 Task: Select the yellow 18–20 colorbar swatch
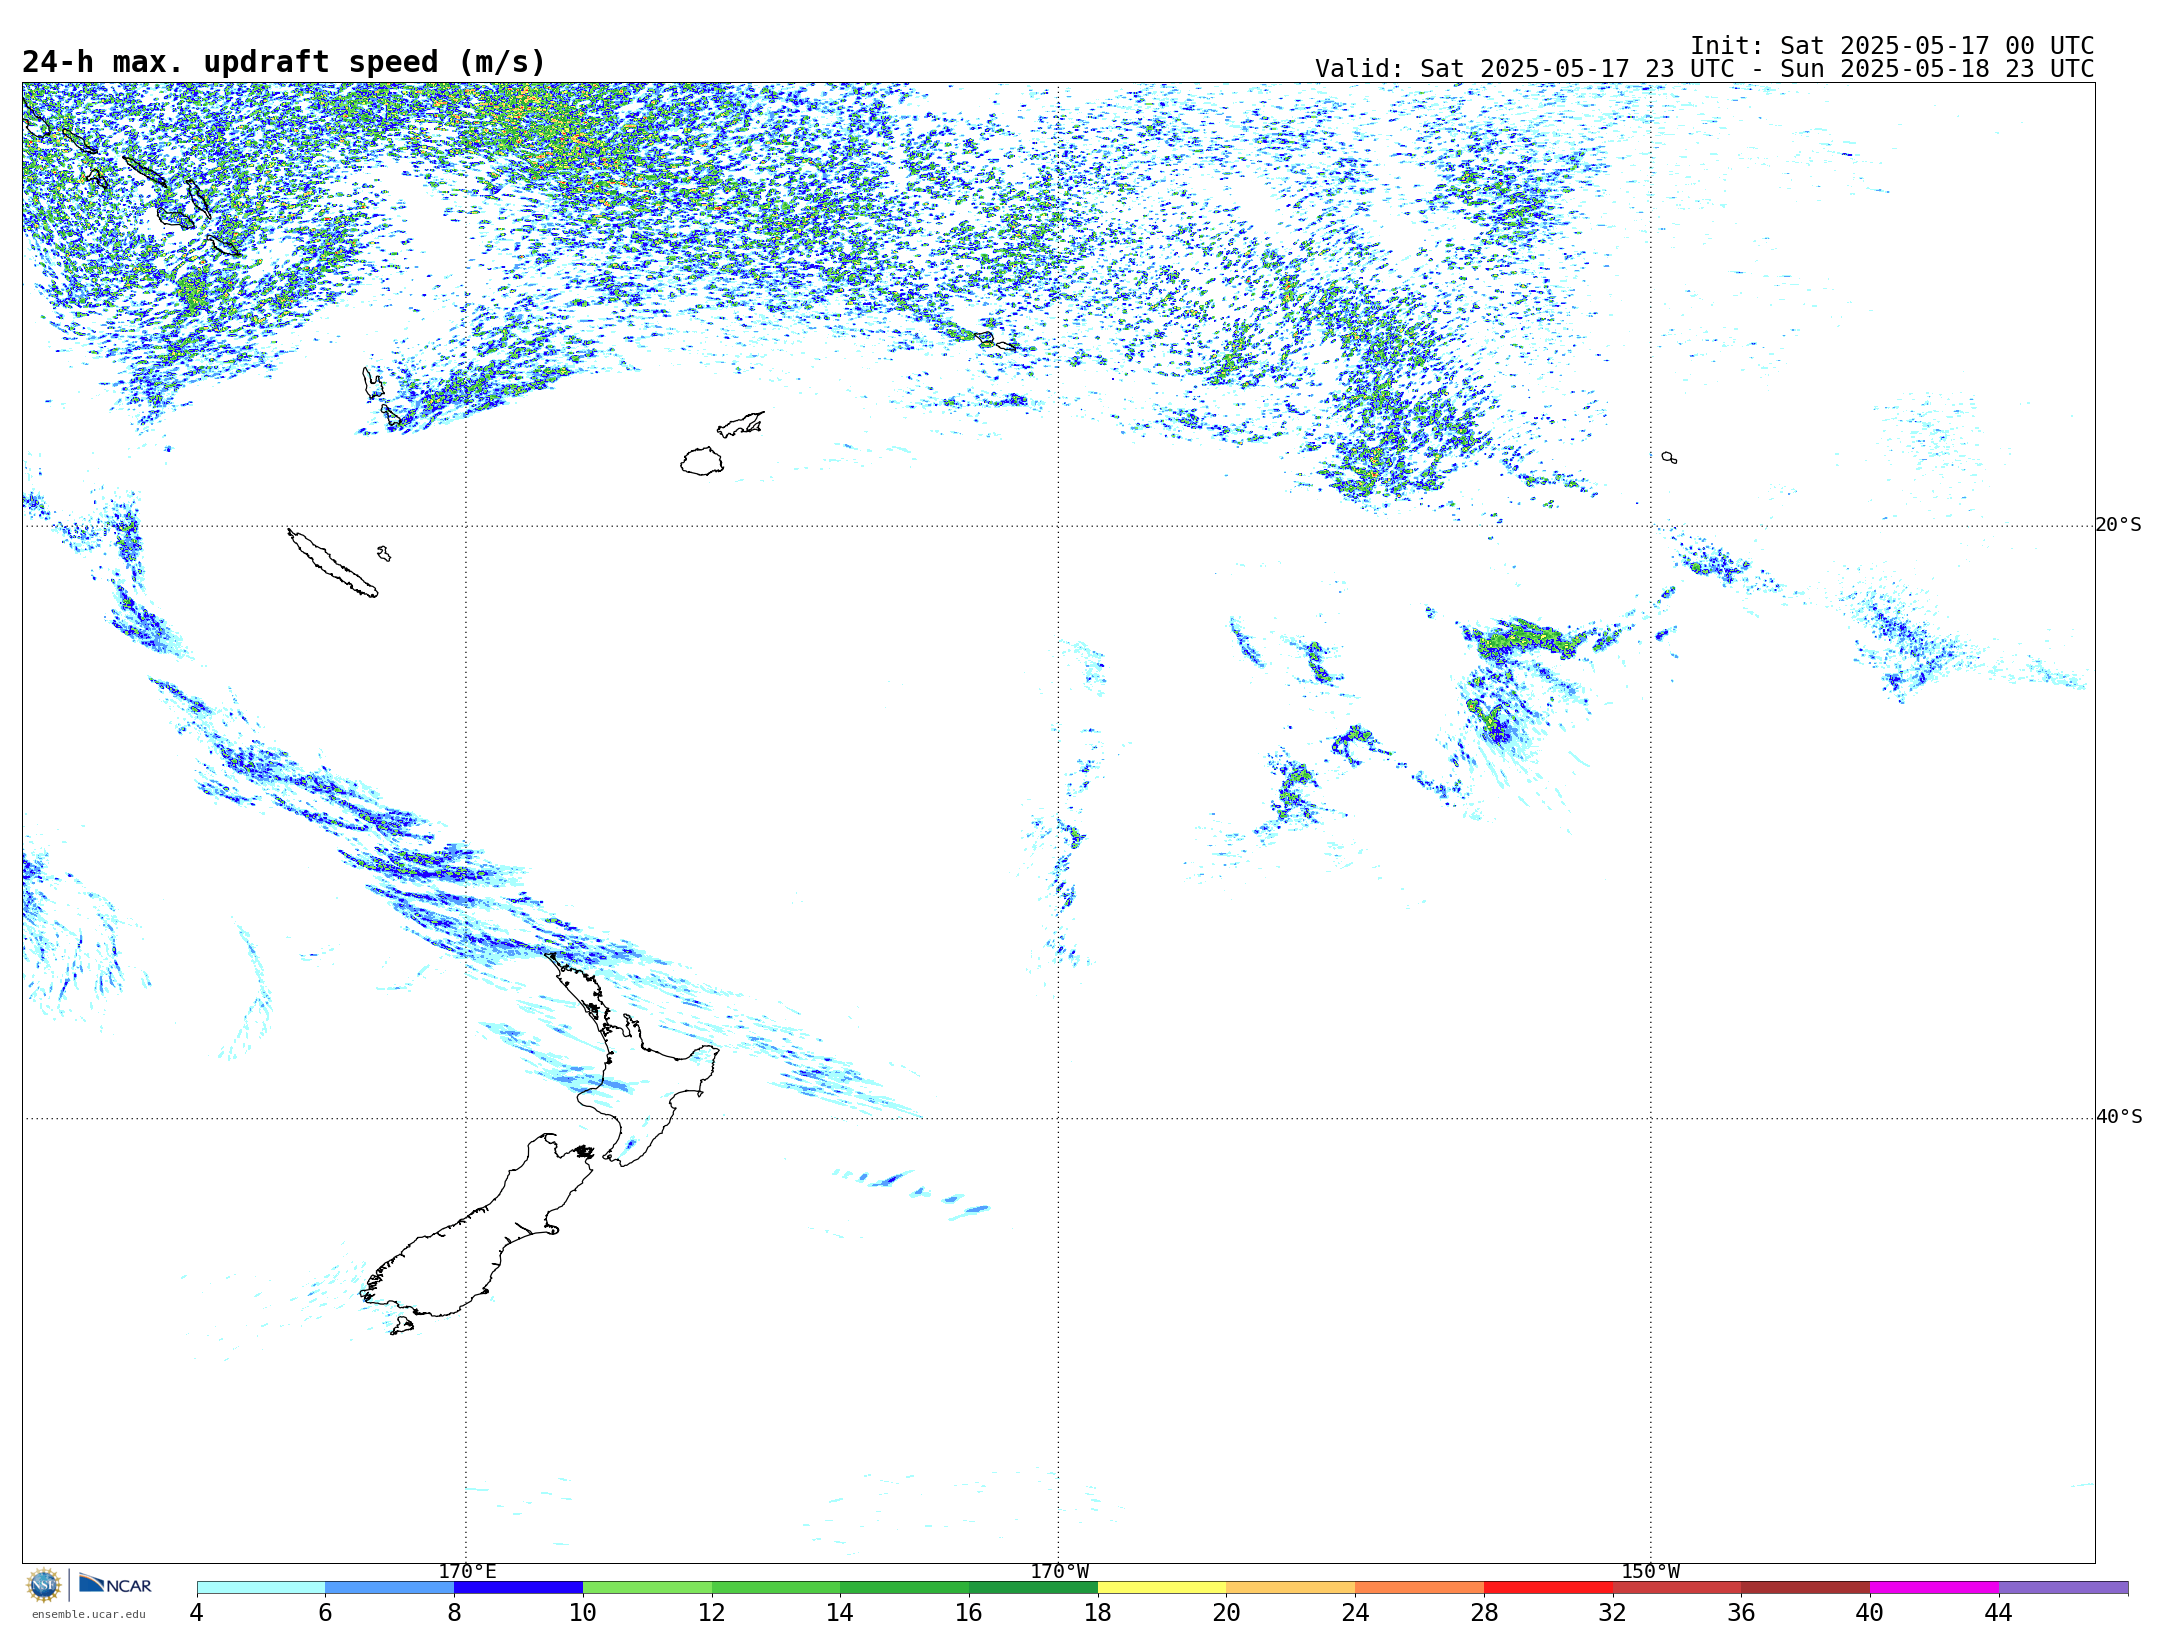[x=1161, y=1587]
